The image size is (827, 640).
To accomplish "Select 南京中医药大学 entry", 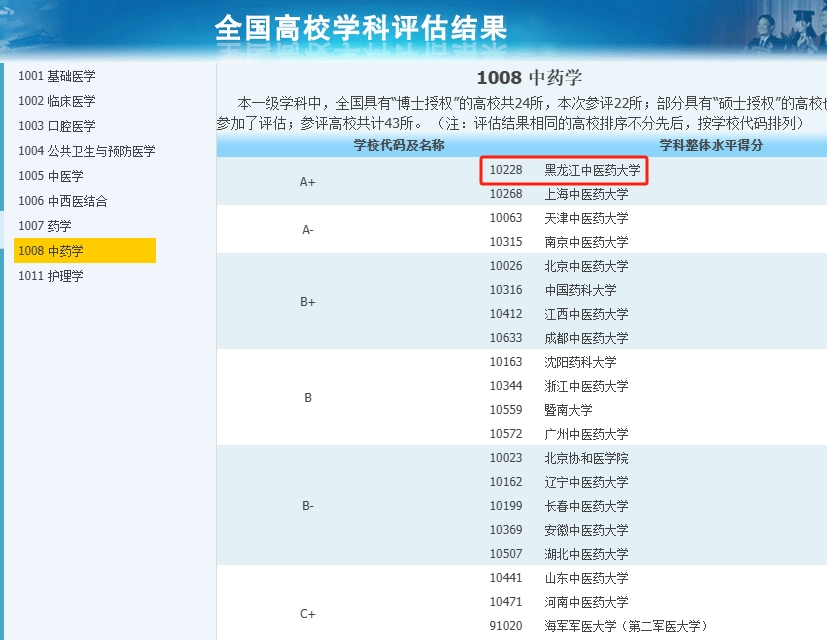I will point(586,242).
